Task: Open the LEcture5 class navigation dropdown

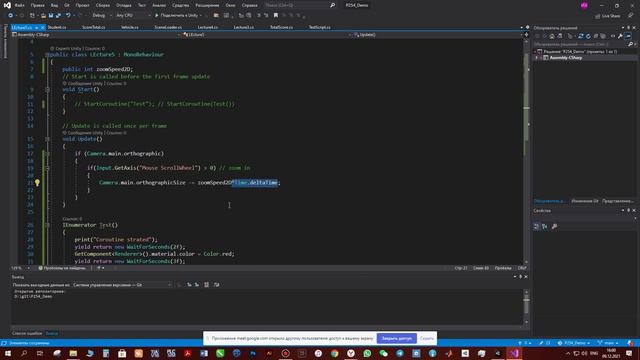Action: pyautogui.click(x=267, y=35)
